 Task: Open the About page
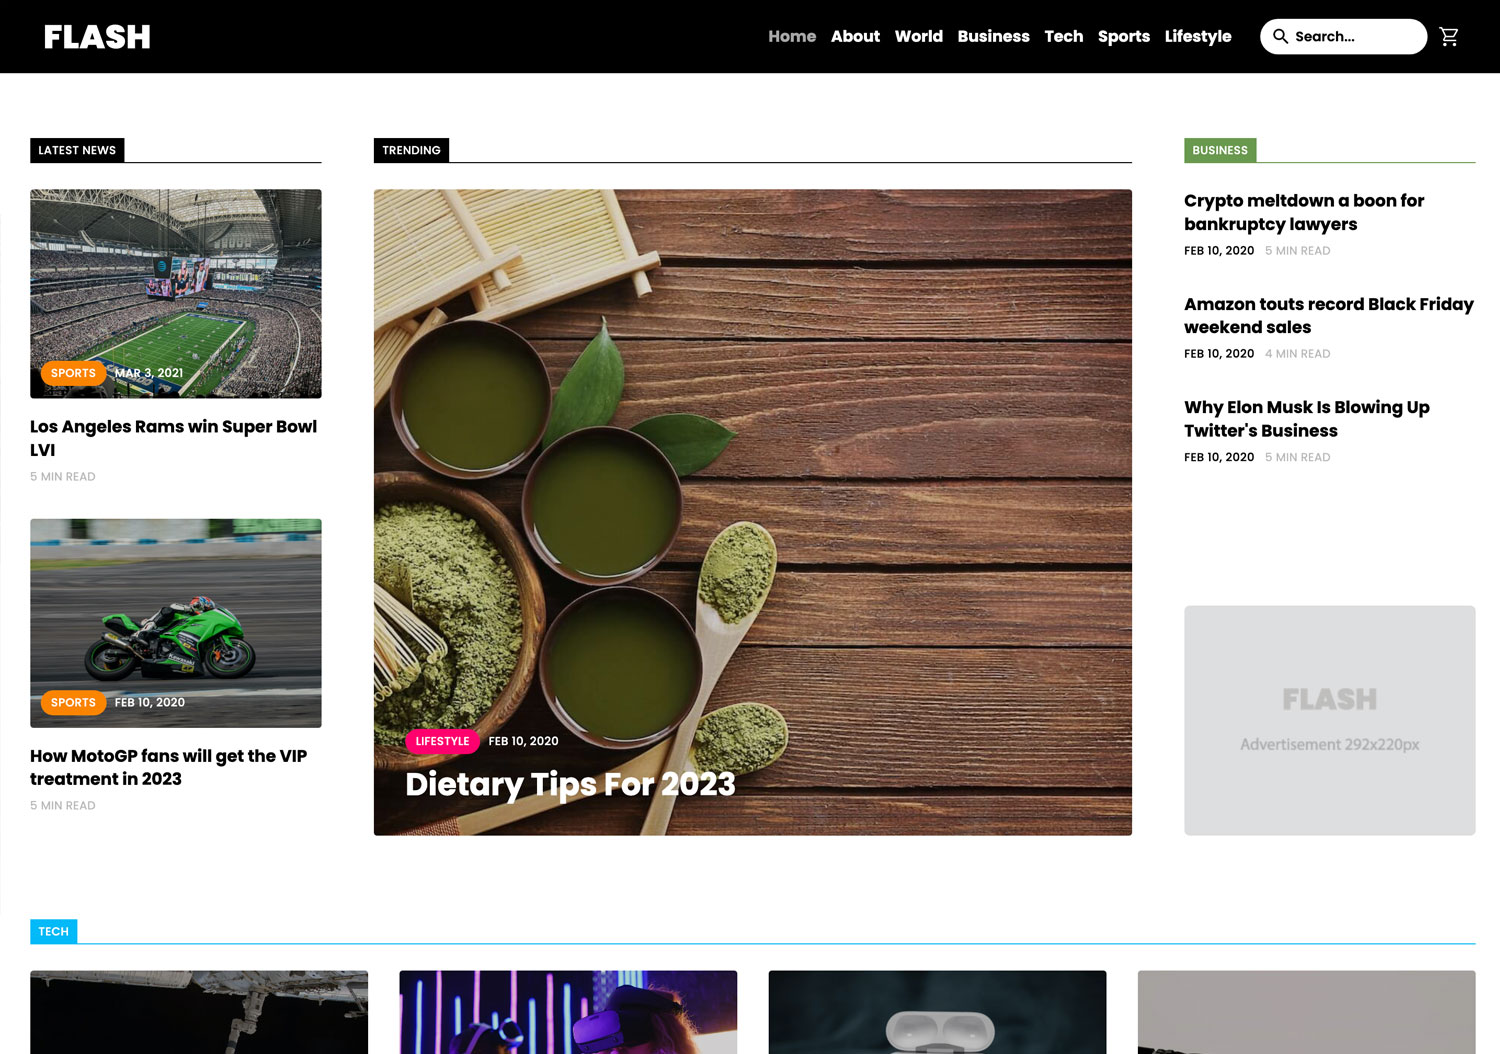[855, 36]
